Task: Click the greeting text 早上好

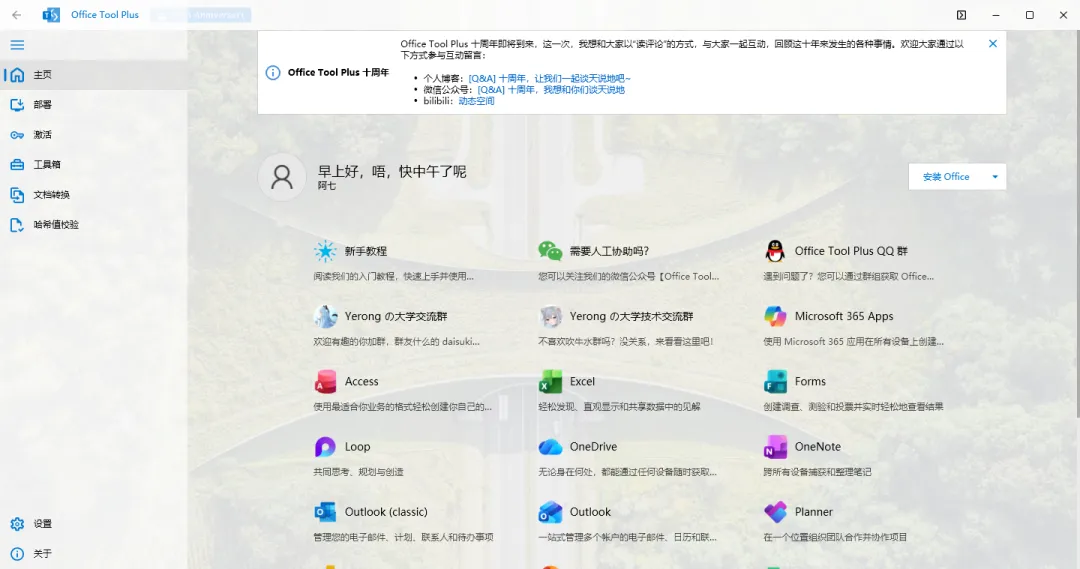Action: point(391,172)
